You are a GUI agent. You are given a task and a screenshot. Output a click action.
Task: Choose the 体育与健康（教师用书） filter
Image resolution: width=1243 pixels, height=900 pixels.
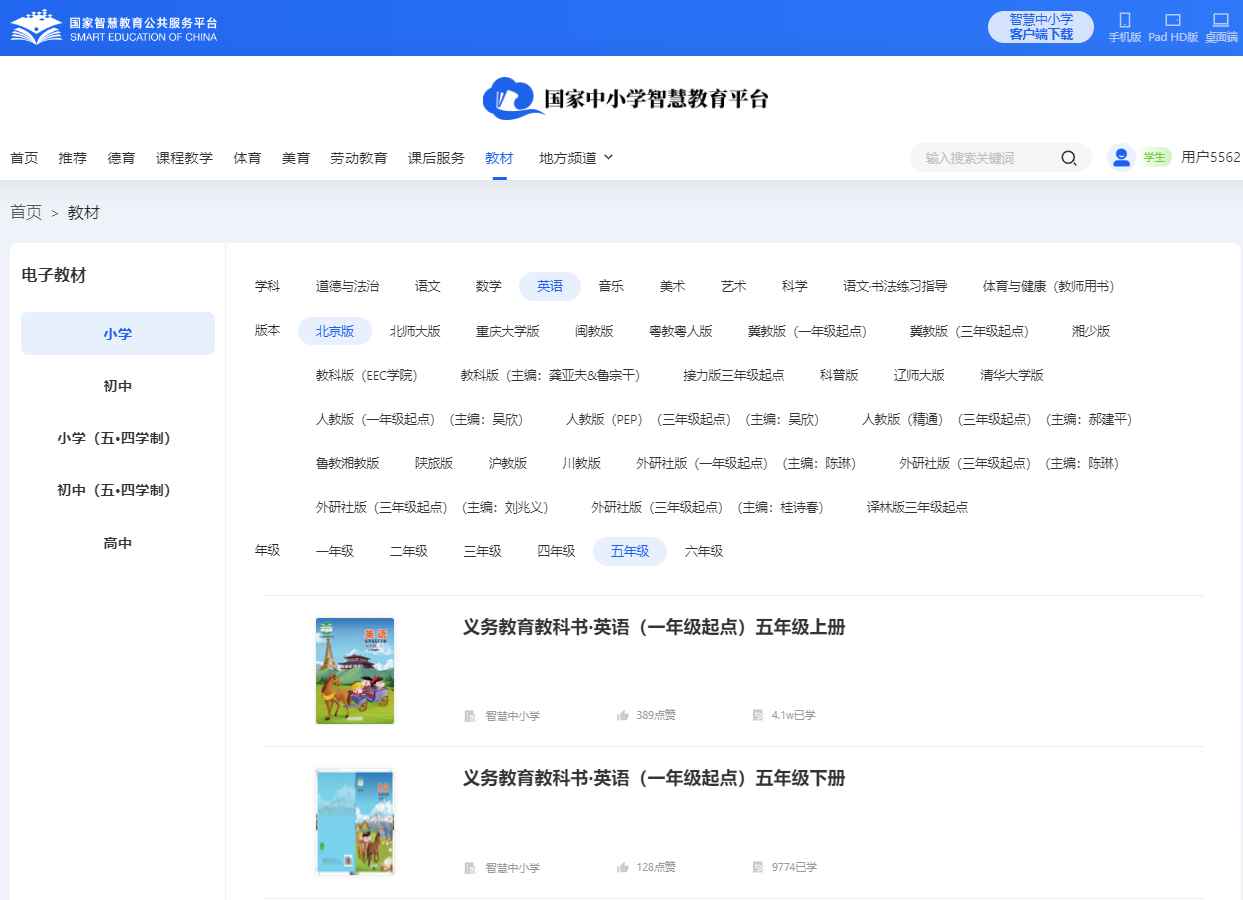pyautogui.click(x=1048, y=286)
